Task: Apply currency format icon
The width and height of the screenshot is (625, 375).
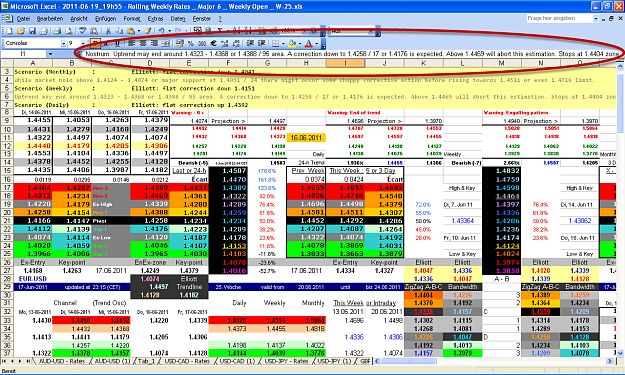Action: (179, 43)
